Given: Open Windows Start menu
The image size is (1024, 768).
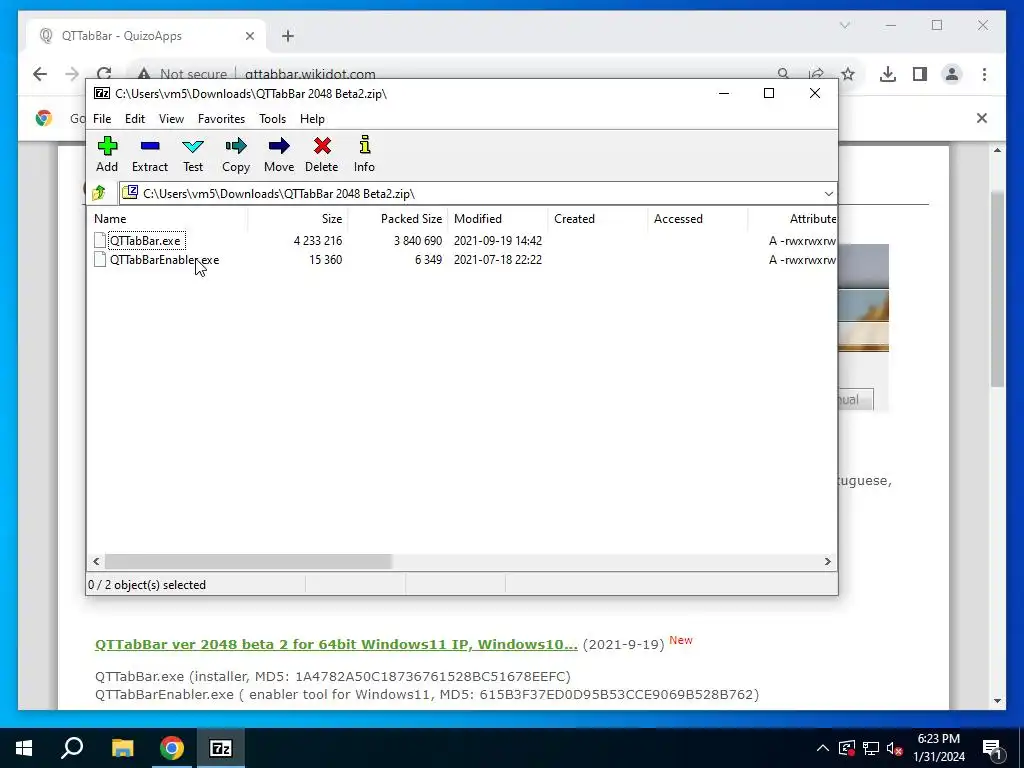Looking at the screenshot, I should tap(24, 748).
